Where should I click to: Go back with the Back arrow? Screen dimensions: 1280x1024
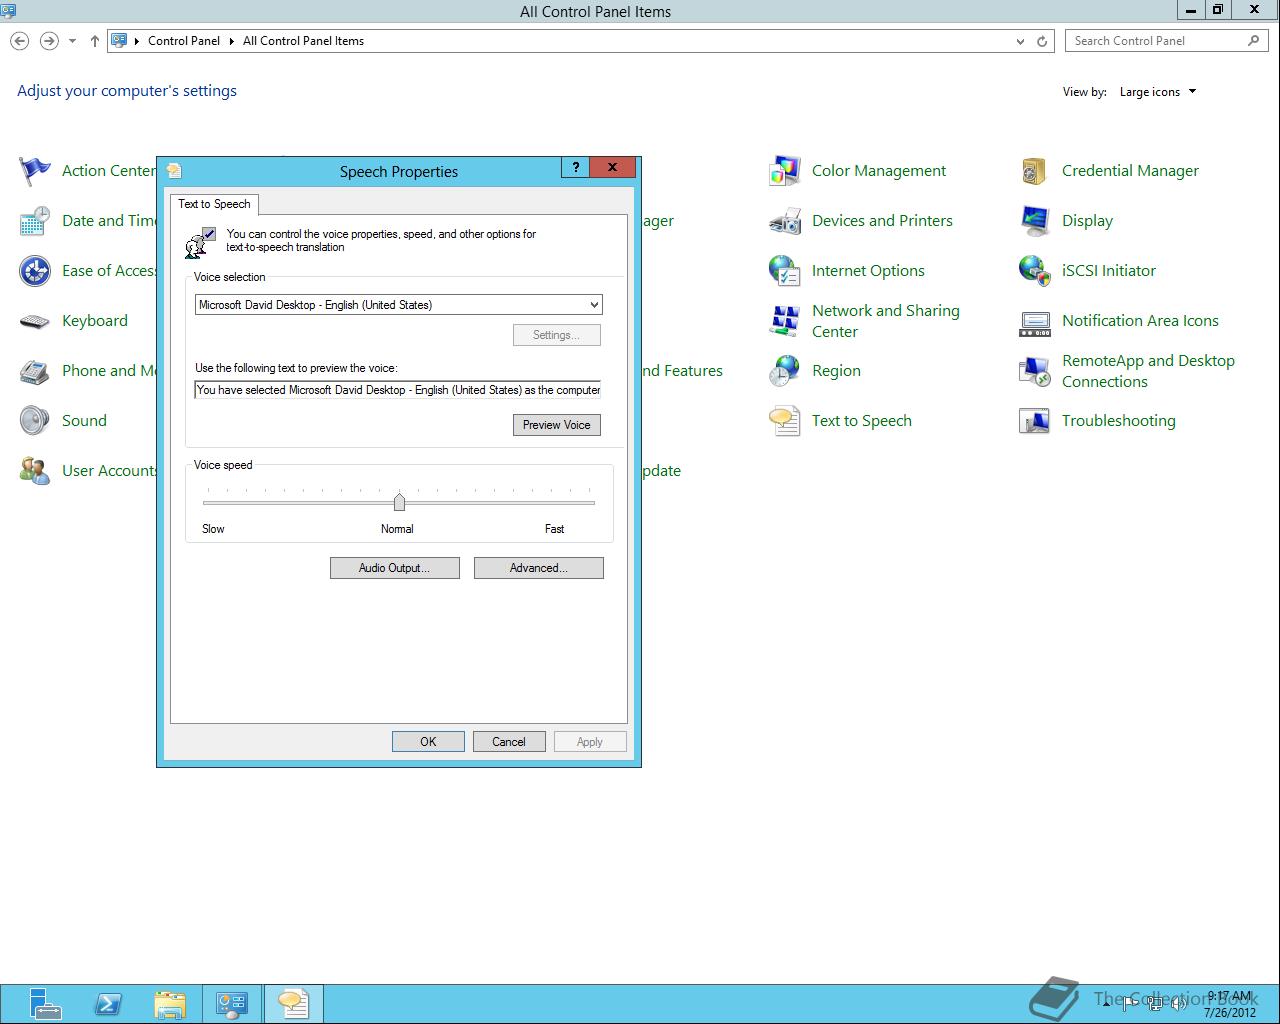point(19,41)
